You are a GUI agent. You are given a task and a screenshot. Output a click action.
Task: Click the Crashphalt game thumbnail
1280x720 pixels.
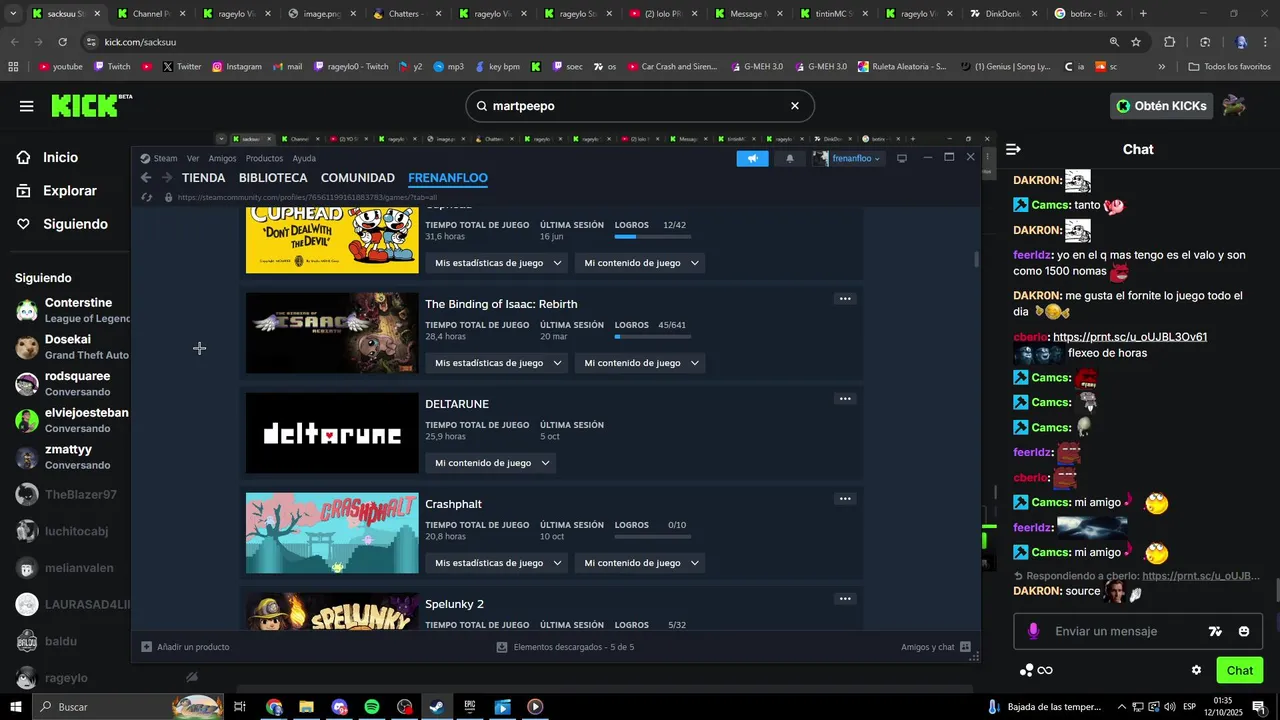[332, 533]
